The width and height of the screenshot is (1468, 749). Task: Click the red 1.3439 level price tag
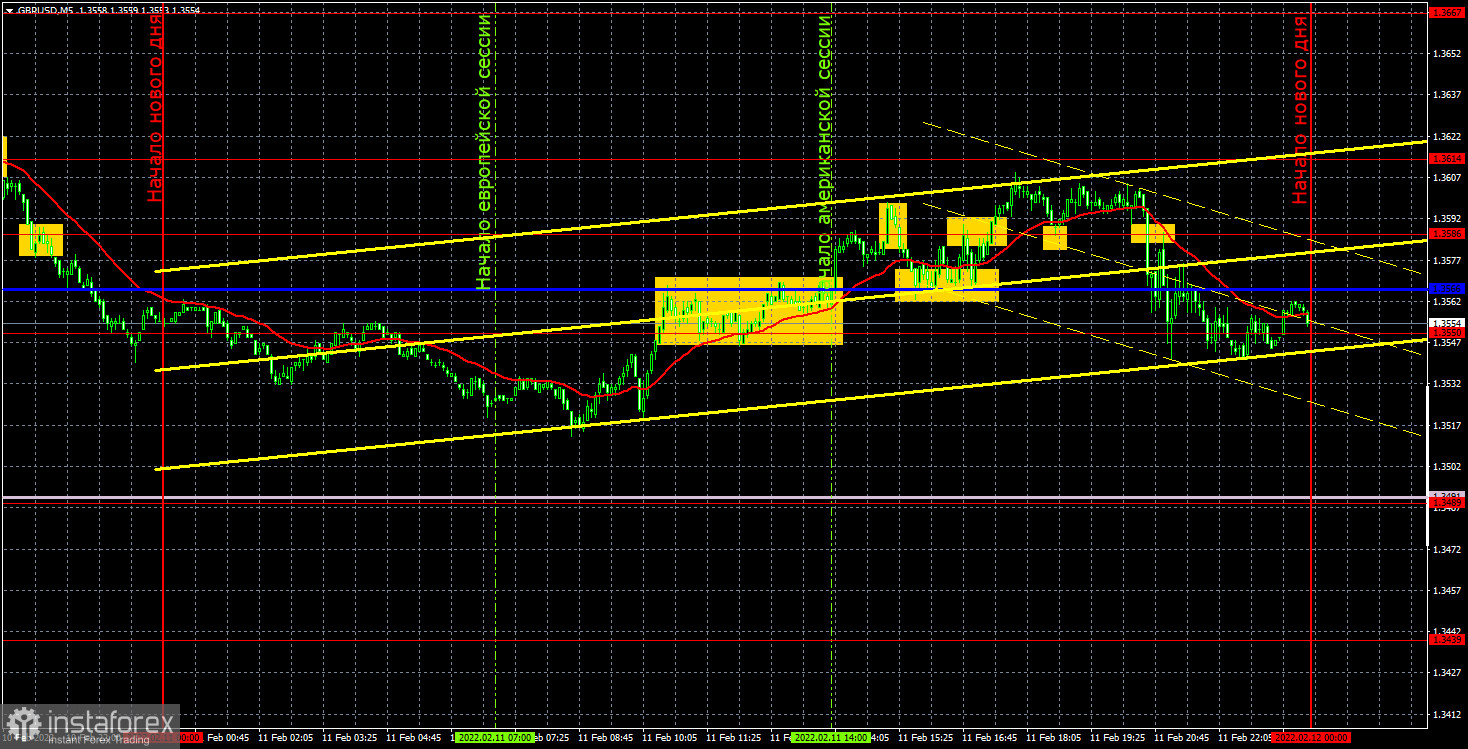(1447, 639)
